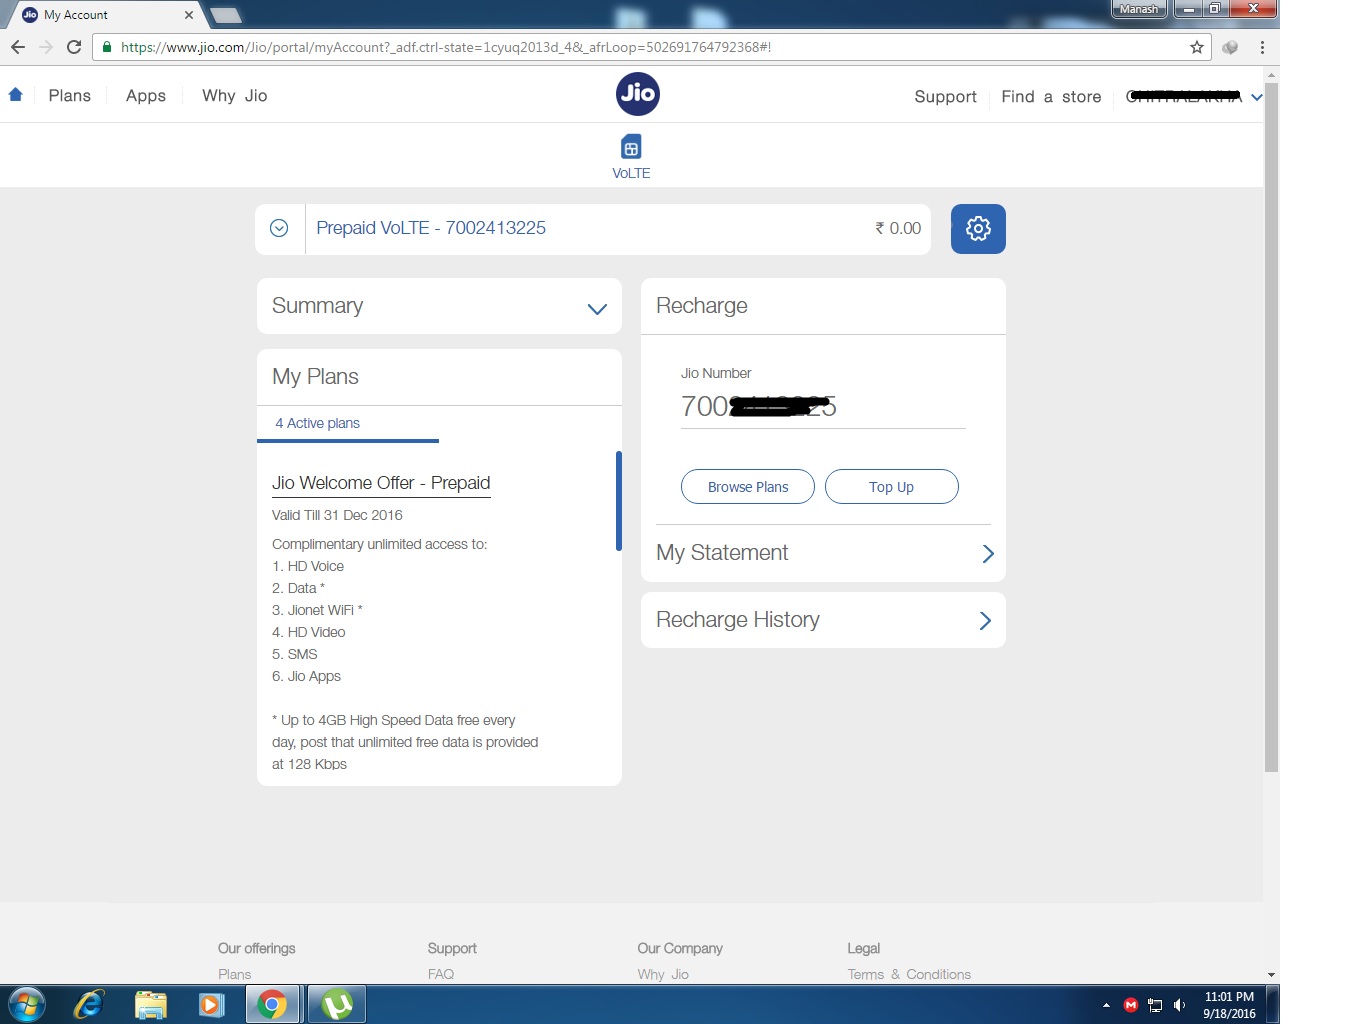Open account settings gear button
Screen dimensions: 1352x1024
[x=977, y=229]
